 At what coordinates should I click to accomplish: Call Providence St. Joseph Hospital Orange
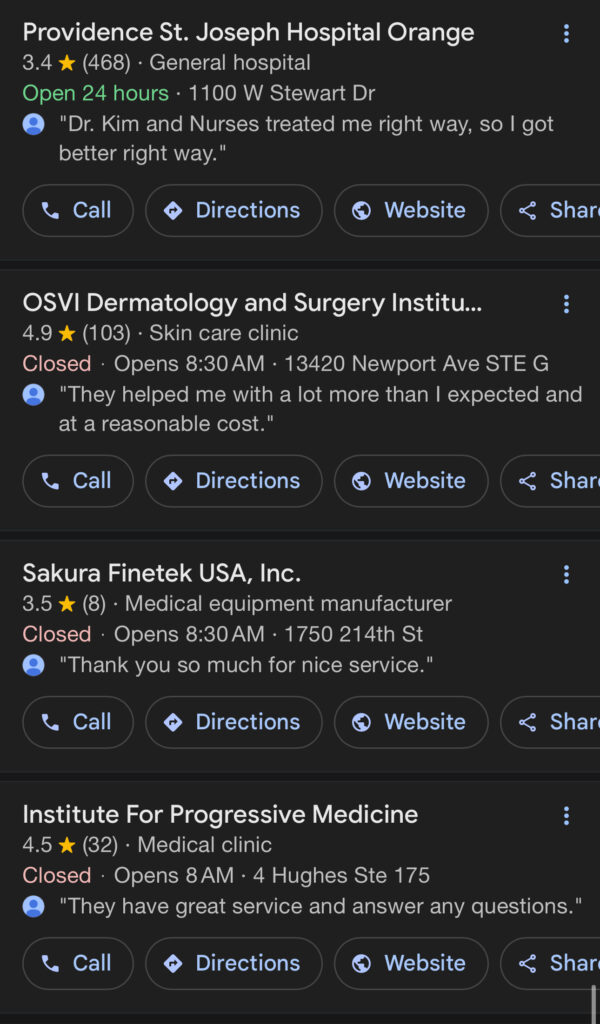pyautogui.click(x=78, y=211)
